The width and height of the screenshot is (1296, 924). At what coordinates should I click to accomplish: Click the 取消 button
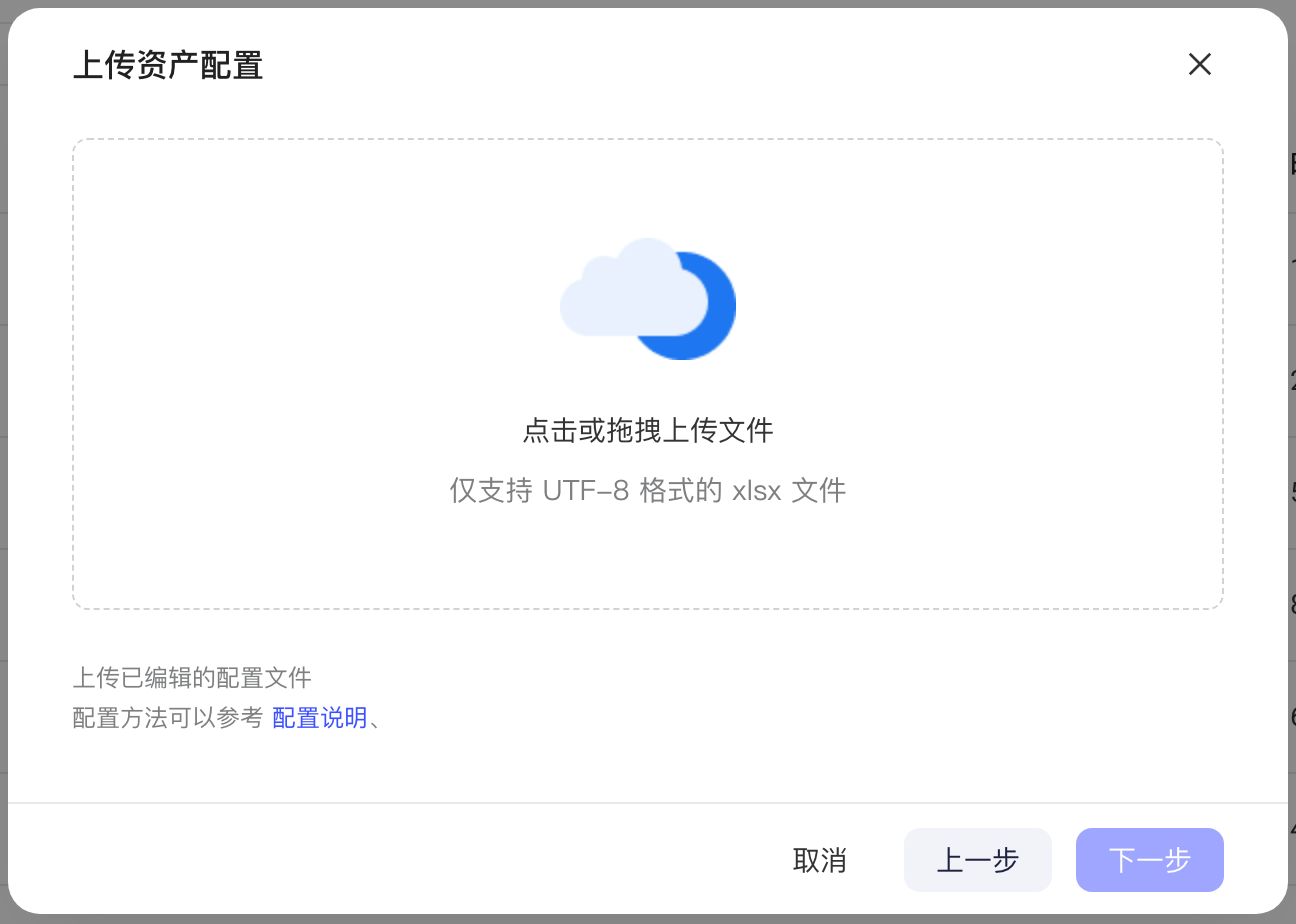coord(820,860)
